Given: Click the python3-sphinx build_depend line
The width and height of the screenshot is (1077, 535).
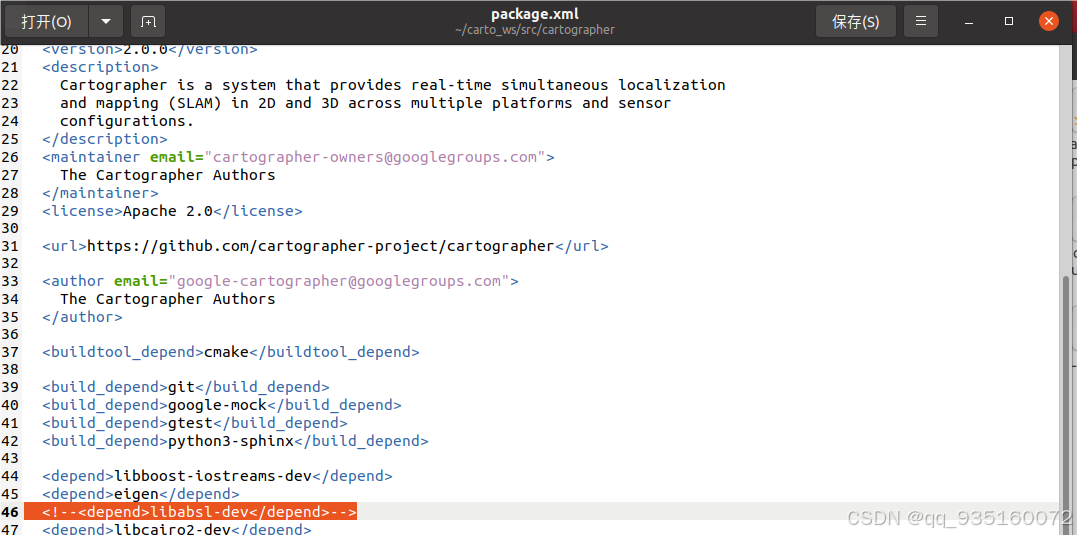Looking at the screenshot, I should tap(236, 440).
